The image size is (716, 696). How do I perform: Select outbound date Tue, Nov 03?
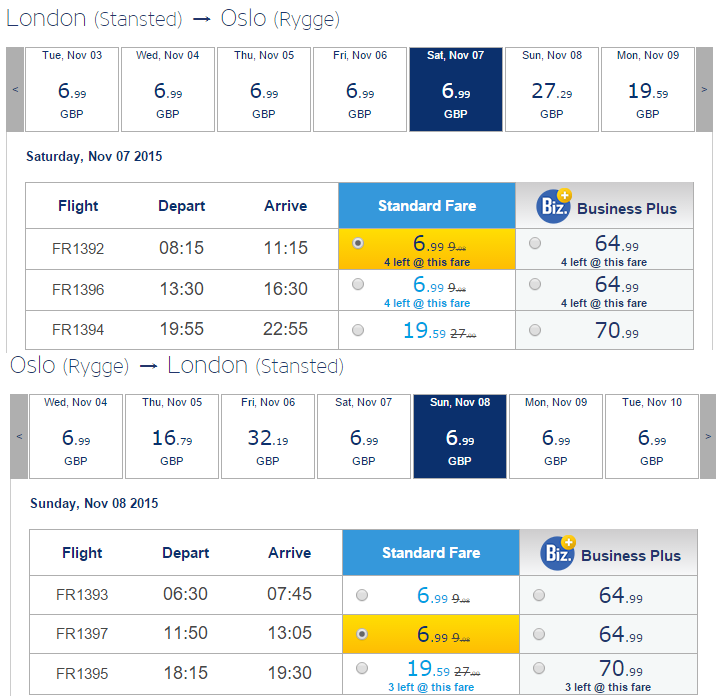point(72,89)
